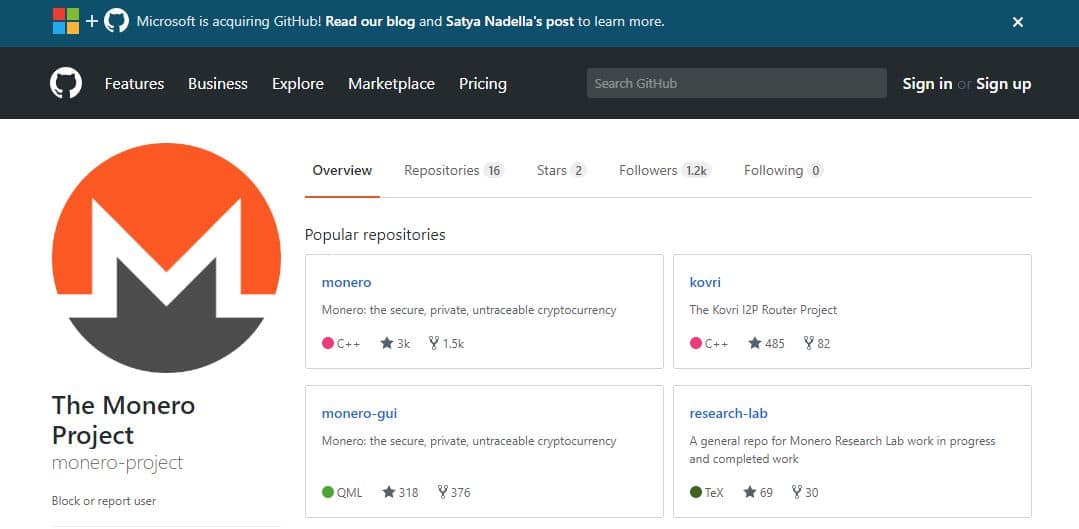The height and width of the screenshot is (529, 1079).
Task: Open the Marketplace menu item
Action: click(x=391, y=84)
